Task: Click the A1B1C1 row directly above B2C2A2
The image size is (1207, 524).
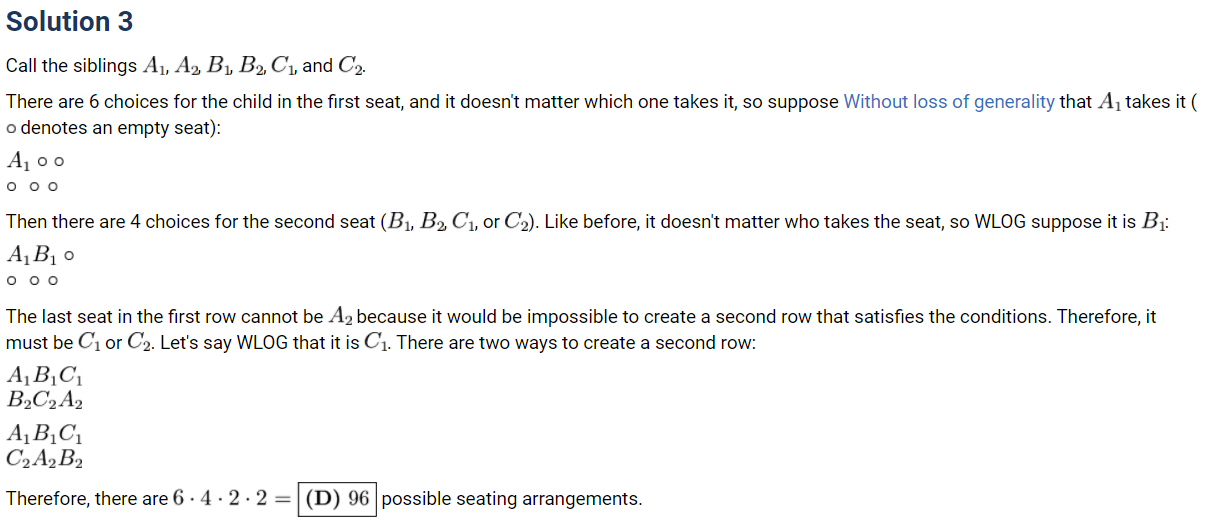Action: (44, 377)
